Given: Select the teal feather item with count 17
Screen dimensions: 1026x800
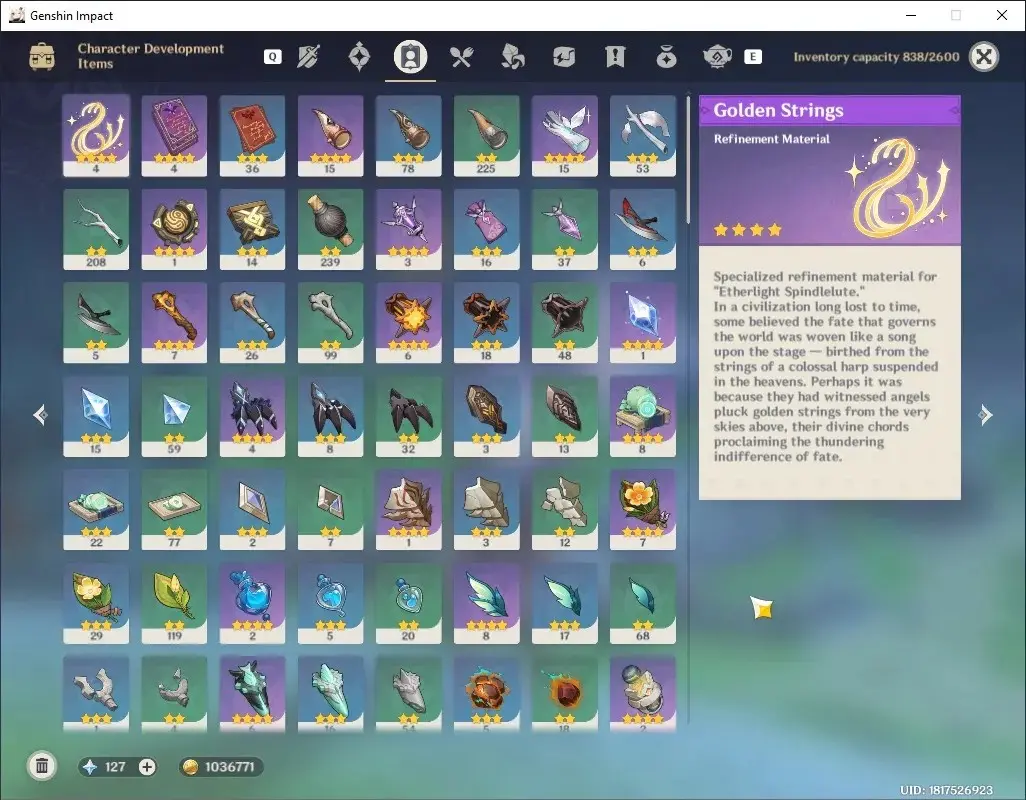Looking at the screenshot, I should (x=565, y=603).
